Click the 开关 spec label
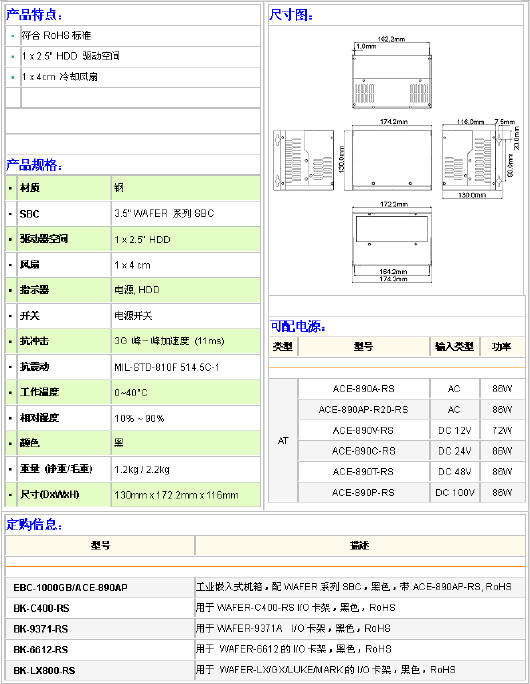The height and width of the screenshot is (684, 530). [x=30, y=315]
